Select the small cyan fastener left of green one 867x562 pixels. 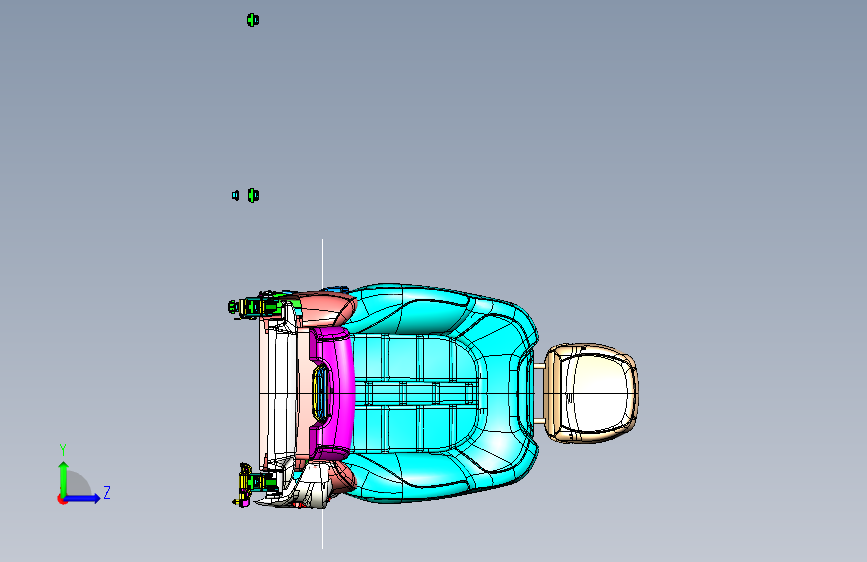tap(236, 195)
